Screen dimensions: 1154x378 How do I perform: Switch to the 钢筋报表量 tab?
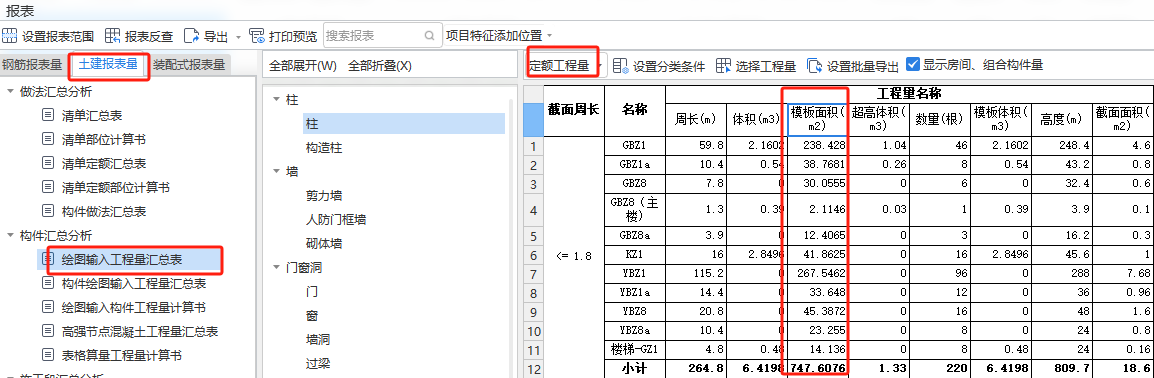pyautogui.click(x=32, y=65)
